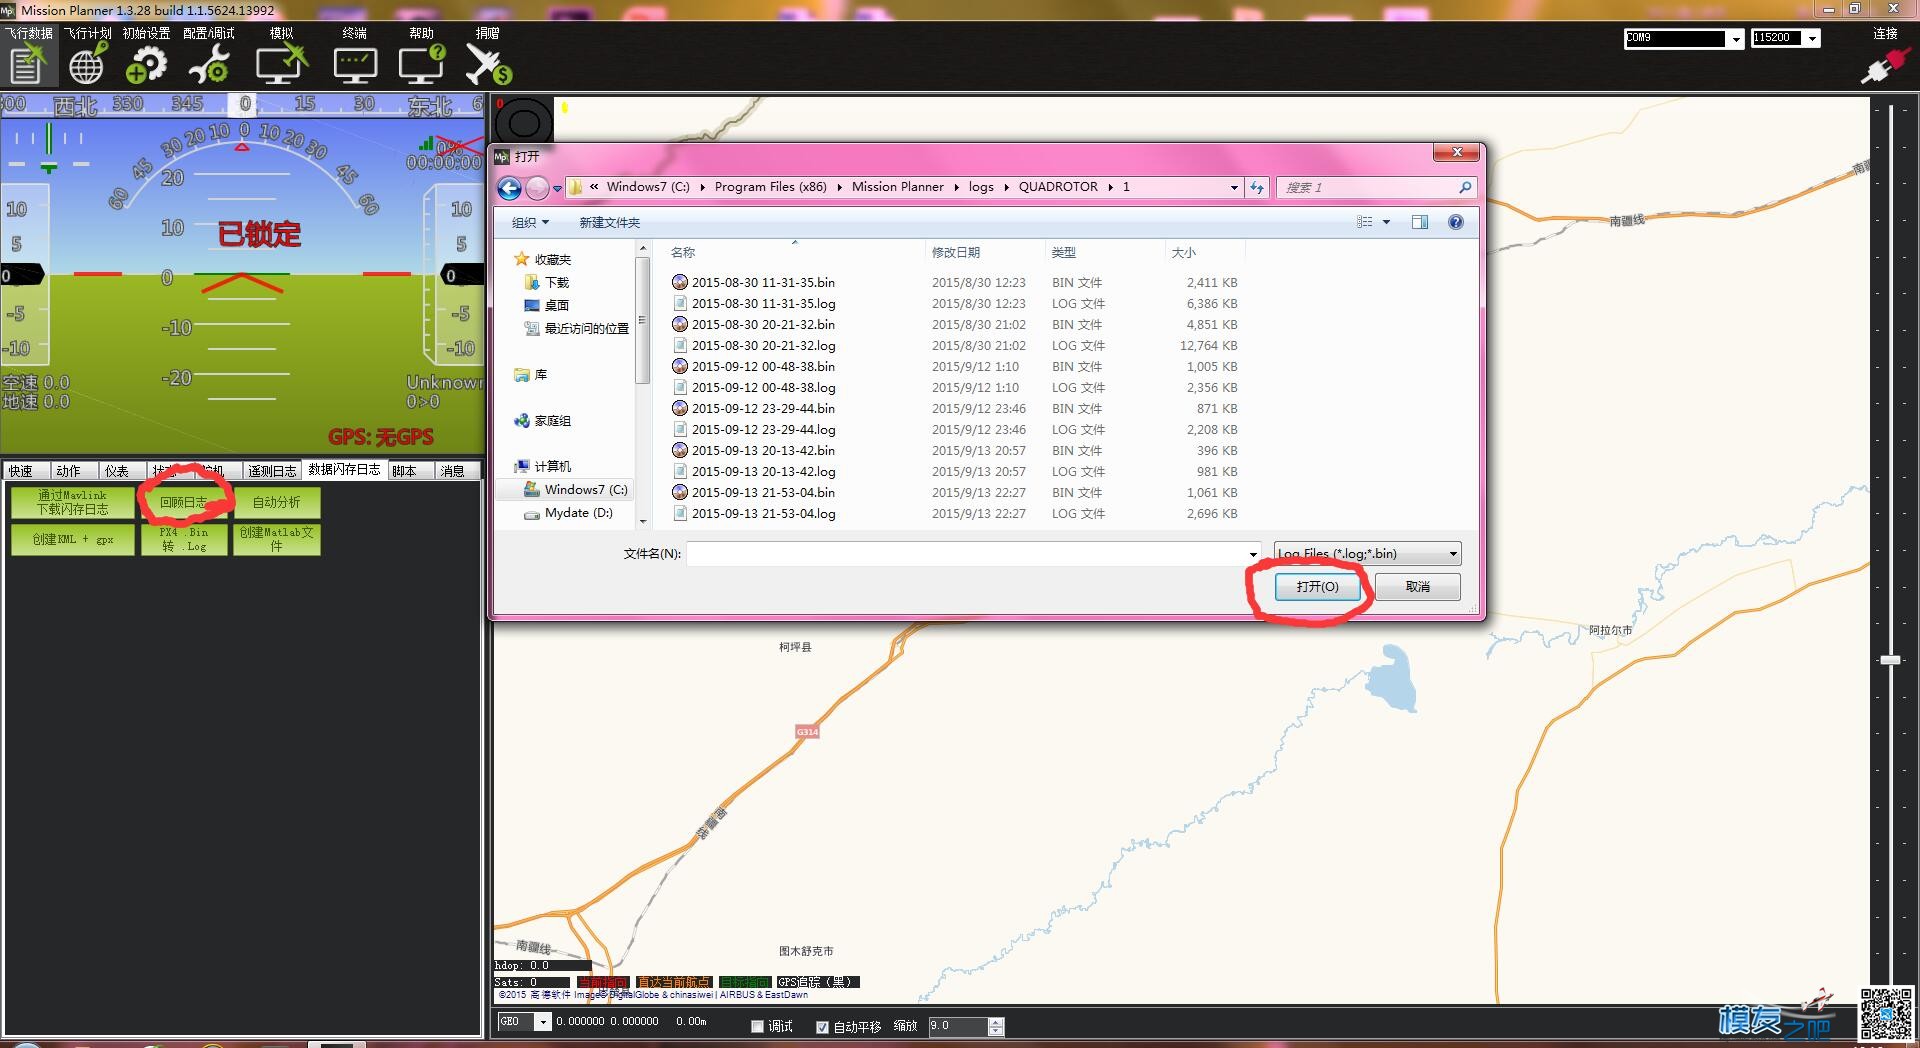
Task: Change view with the view-mode icon
Action: coord(1364,222)
